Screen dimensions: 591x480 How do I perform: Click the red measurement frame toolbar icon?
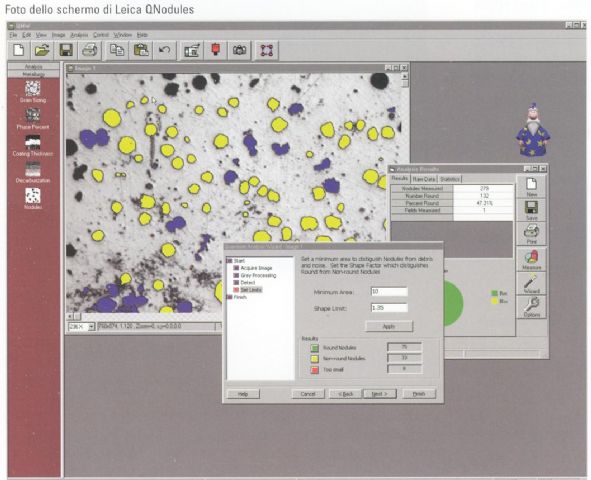(x=267, y=50)
